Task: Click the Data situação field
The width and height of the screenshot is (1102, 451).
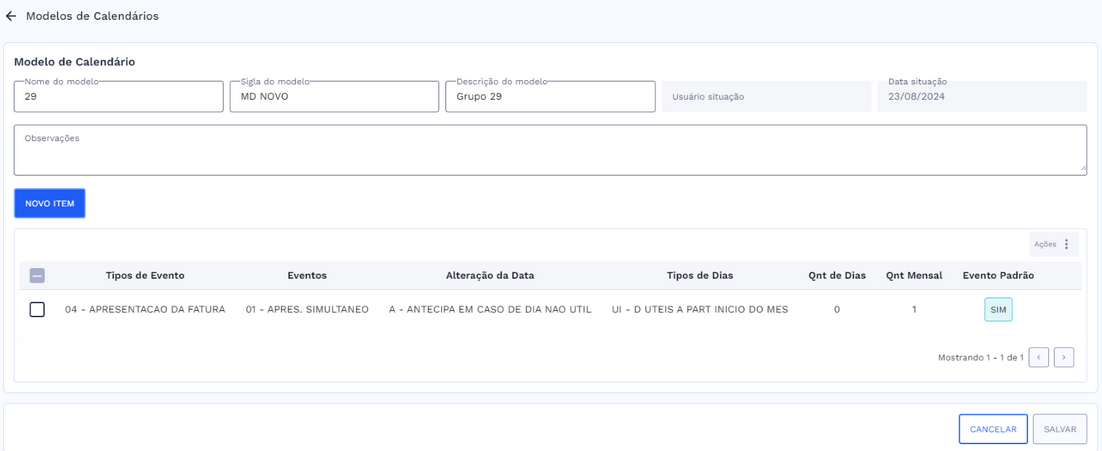Action: click(981, 97)
